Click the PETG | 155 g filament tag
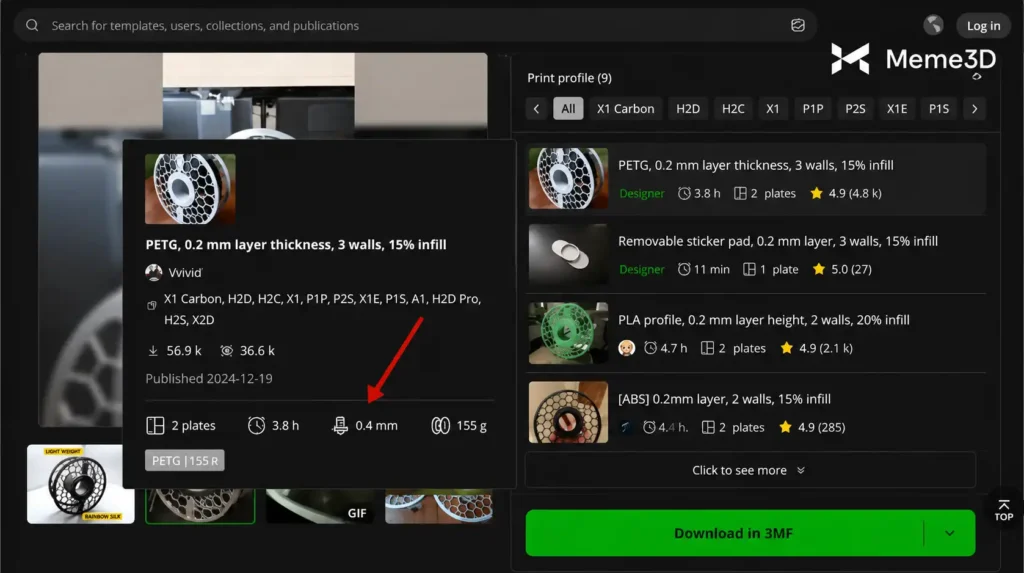This screenshot has width=1024, height=573. tap(185, 461)
